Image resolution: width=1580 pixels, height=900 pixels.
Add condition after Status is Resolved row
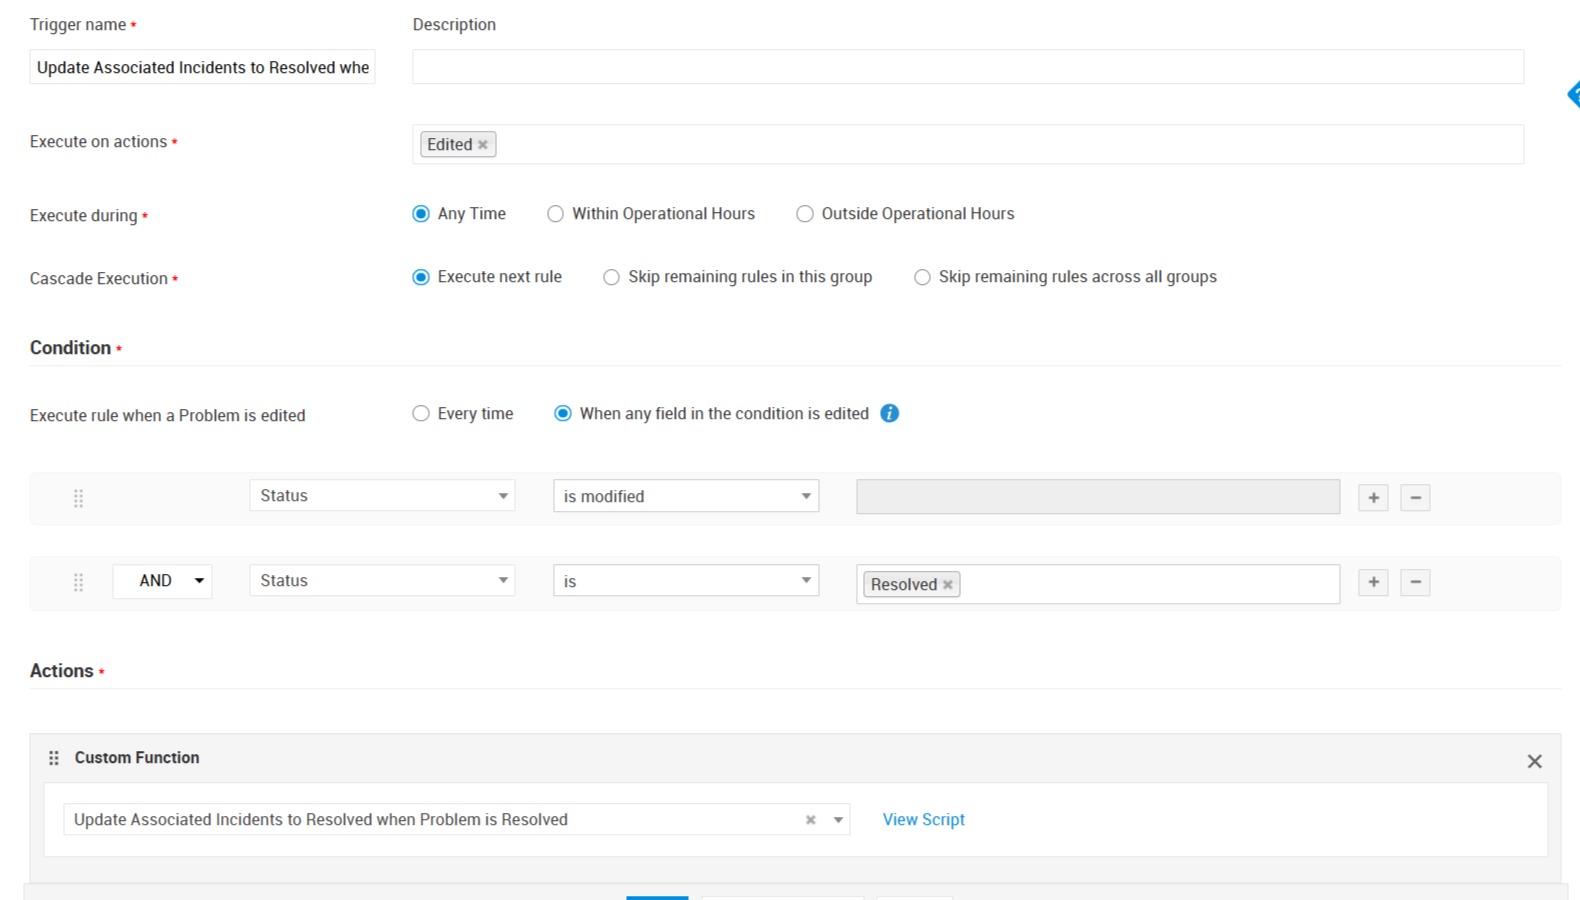click(1373, 582)
